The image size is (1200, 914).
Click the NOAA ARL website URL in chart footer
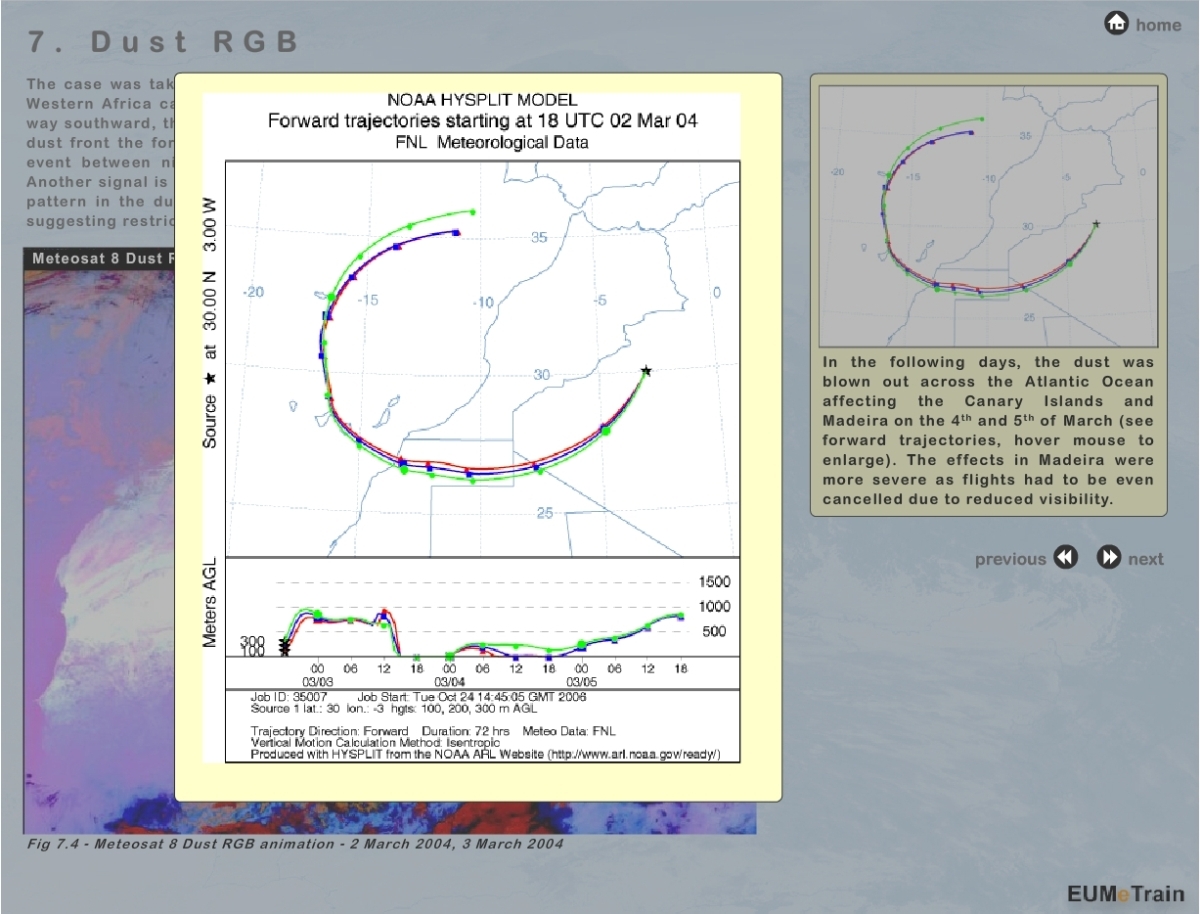point(630,755)
